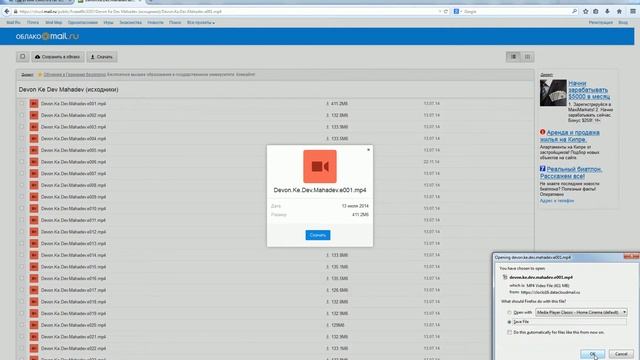Click the reload icon in address bar
The image size is (640, 360).
click(446, 11)
